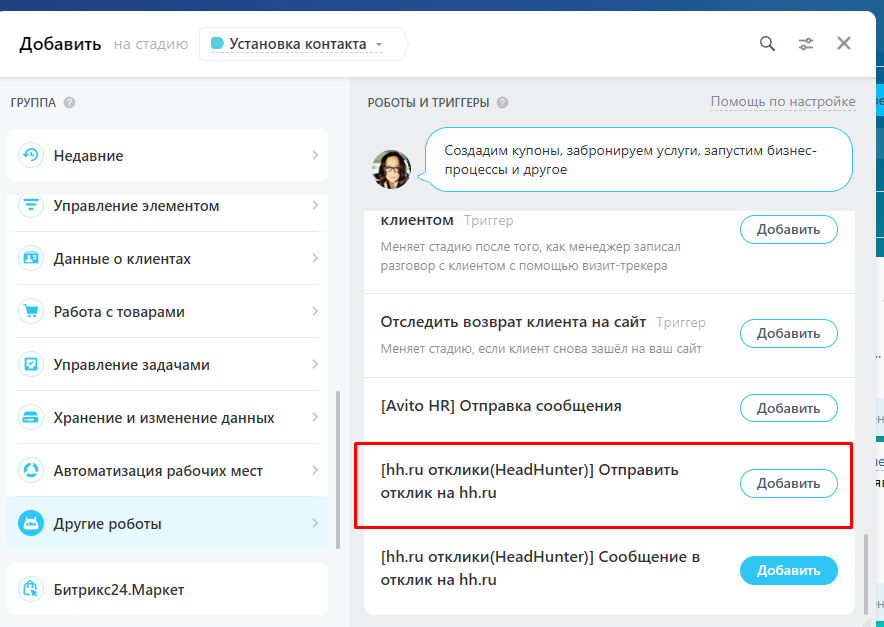Add Отправить отклик на hh.ru robot
This screenshot has height=627, width=884.
pyautogui.click(x=788, y=483)
